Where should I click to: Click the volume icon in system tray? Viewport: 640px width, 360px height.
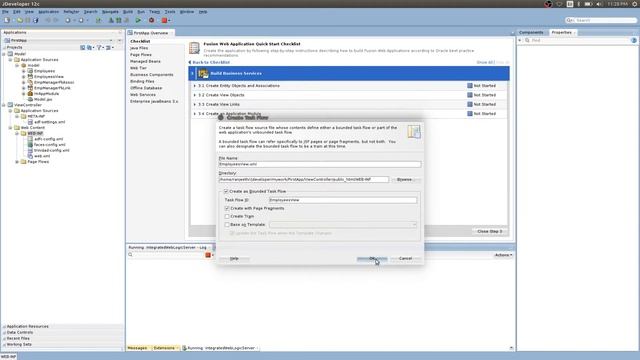click(x=599, y=4)
